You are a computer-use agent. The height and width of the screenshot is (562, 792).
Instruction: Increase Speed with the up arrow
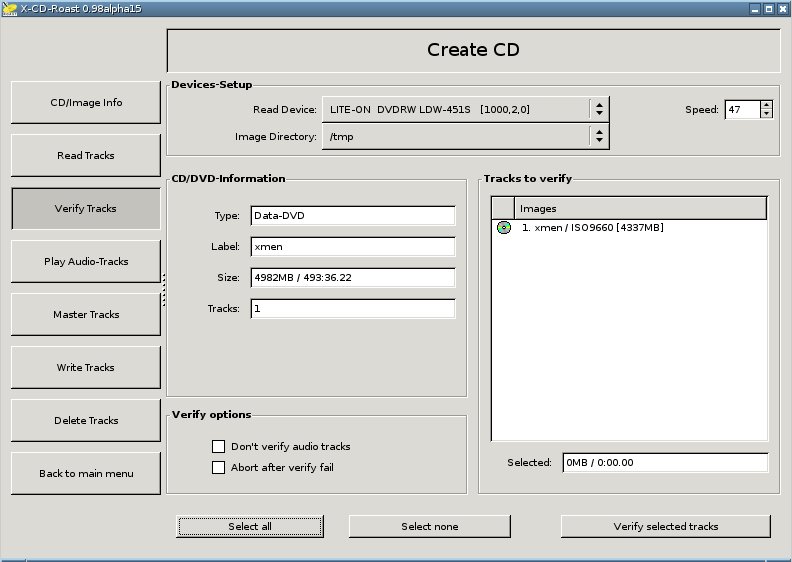(766, 105)
